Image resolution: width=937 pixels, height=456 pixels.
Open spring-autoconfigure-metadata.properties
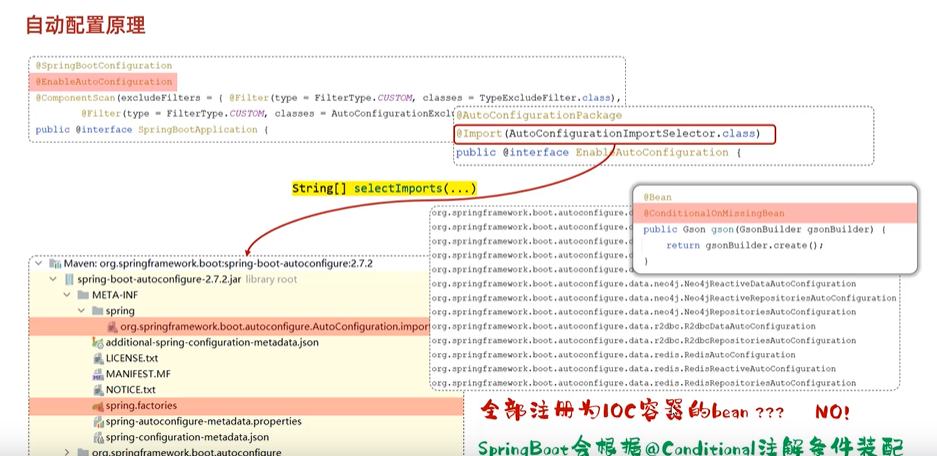(204, 421)
